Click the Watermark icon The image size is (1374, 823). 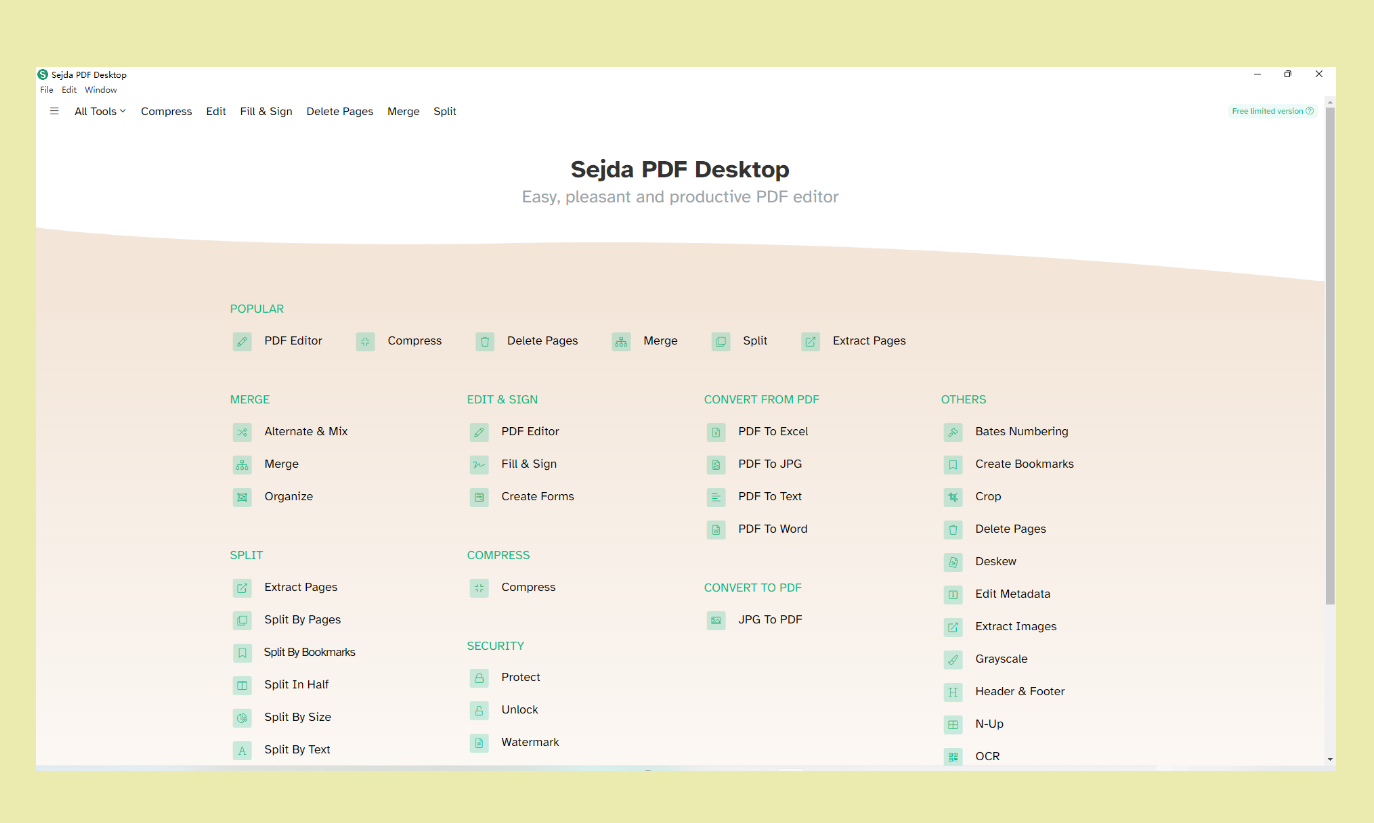pyautogui.click(x=479, y=743)
